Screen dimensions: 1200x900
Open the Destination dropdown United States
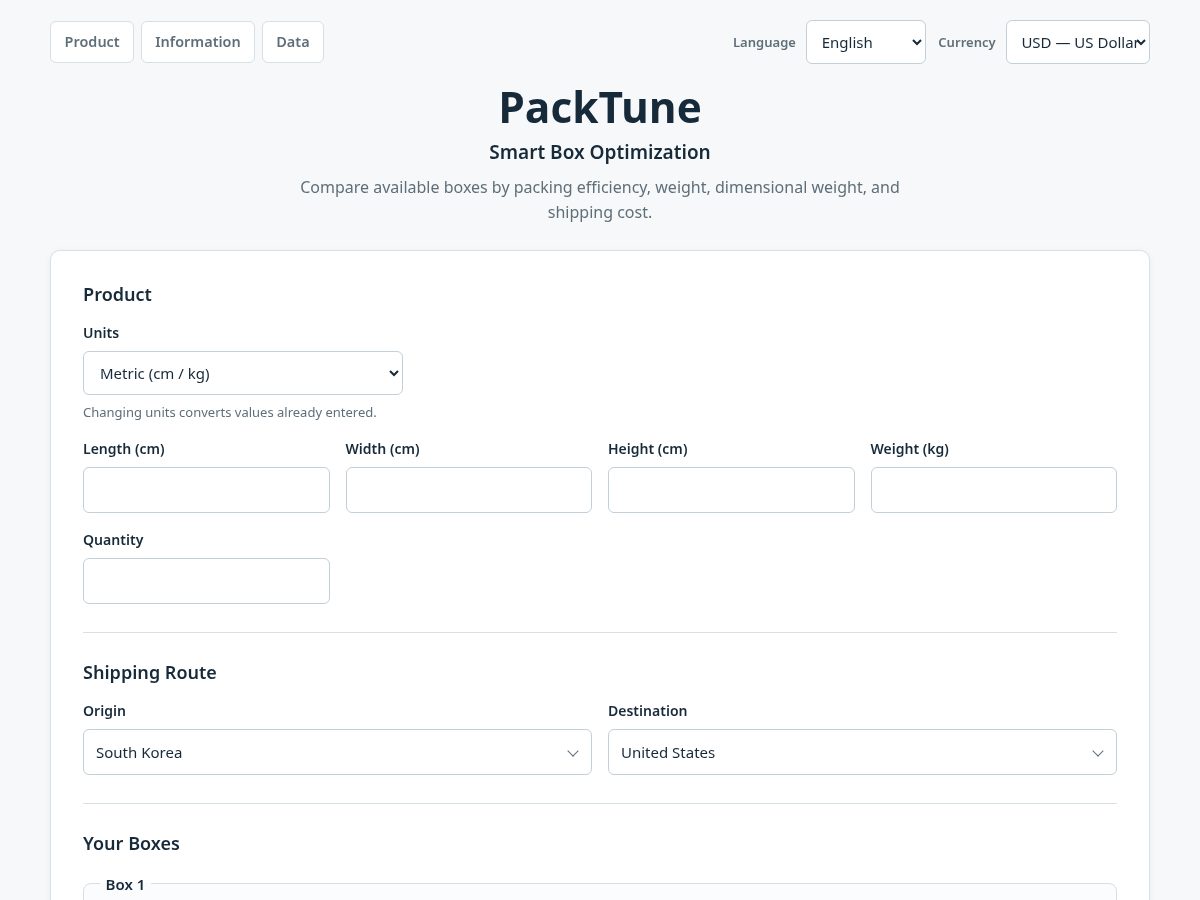862,752
